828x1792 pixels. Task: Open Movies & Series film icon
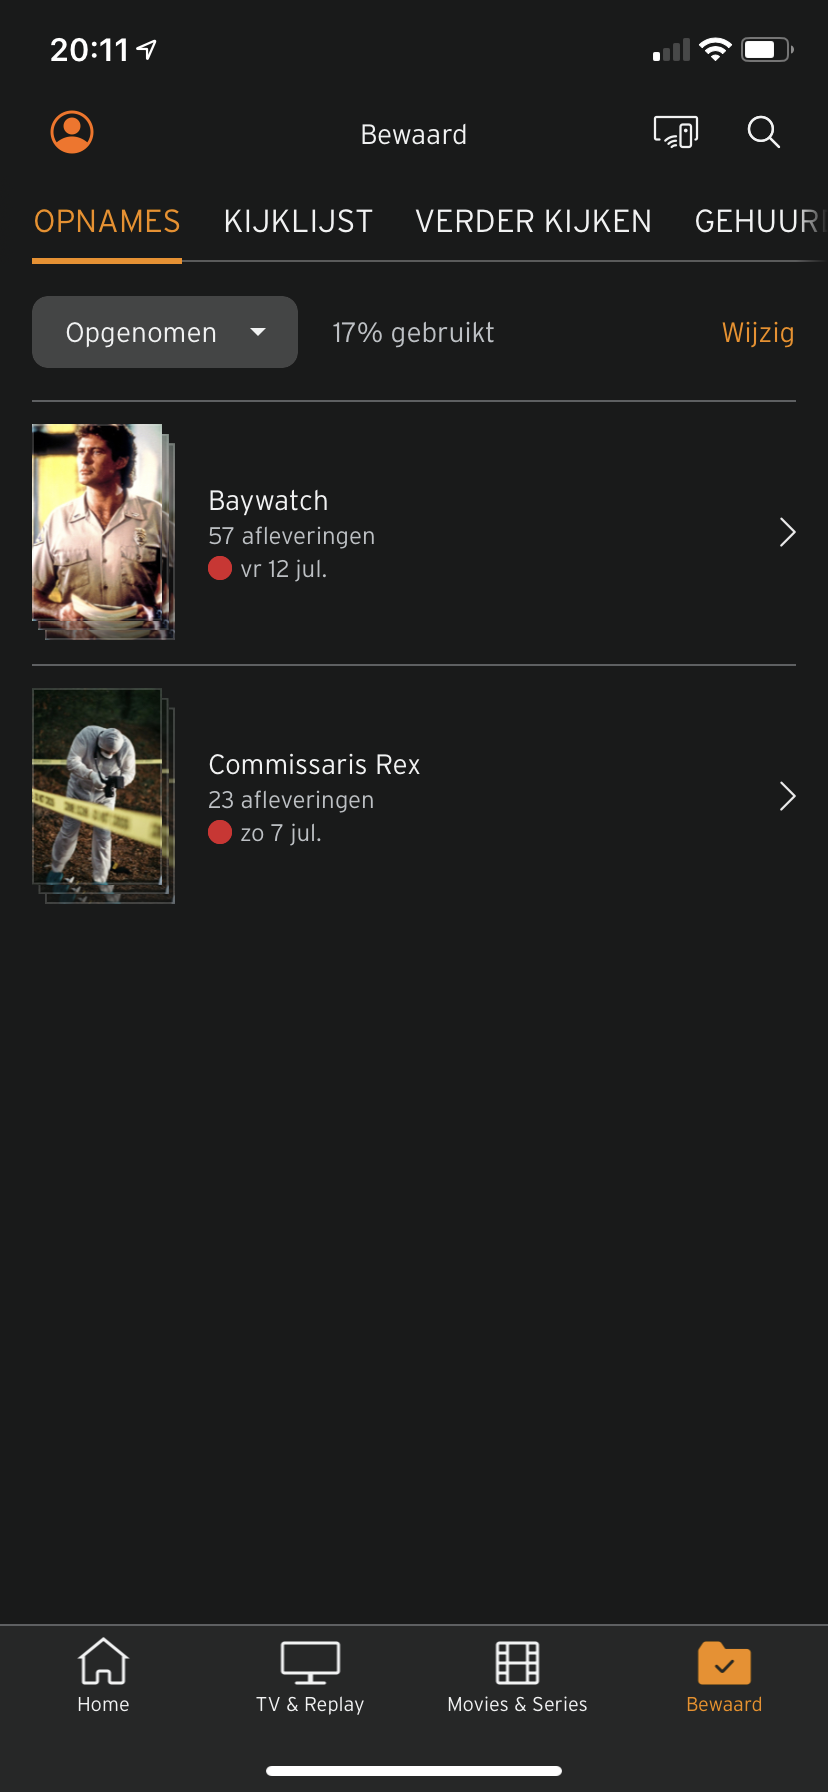point(517,1662)
